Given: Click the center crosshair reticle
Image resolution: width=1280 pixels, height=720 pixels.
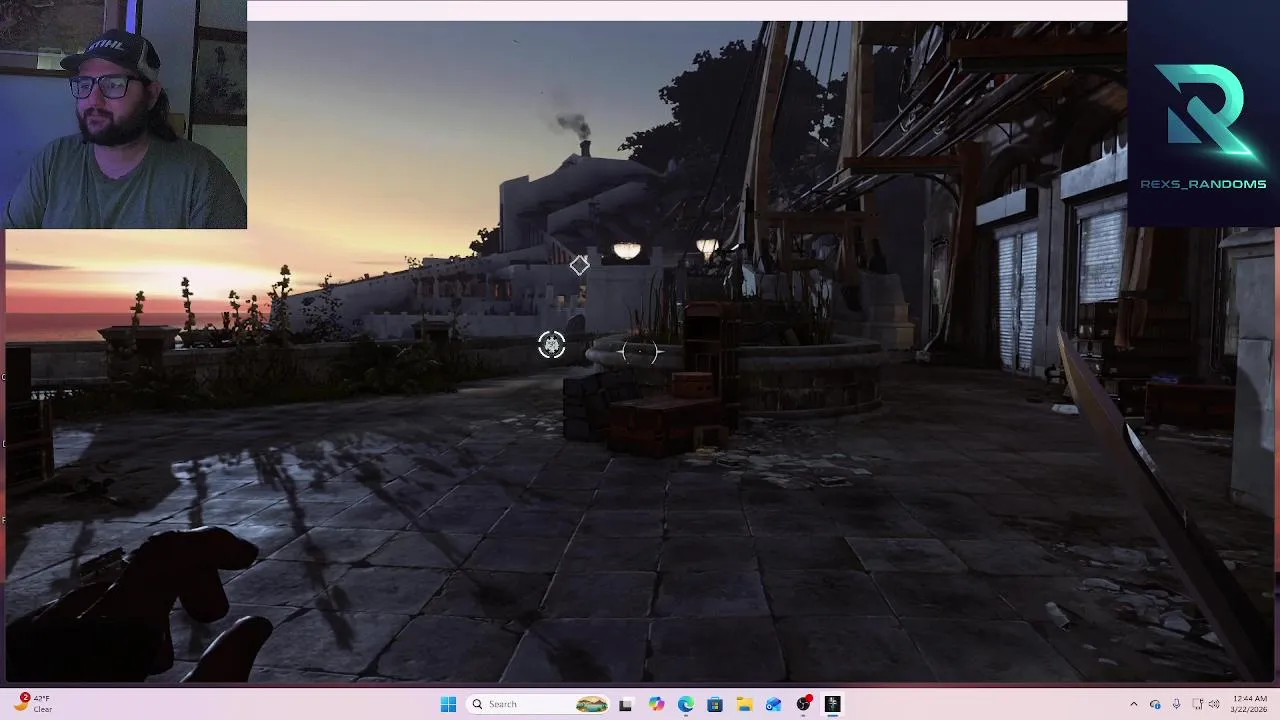Looking at the screenshot, I should [x=640, y=351].
